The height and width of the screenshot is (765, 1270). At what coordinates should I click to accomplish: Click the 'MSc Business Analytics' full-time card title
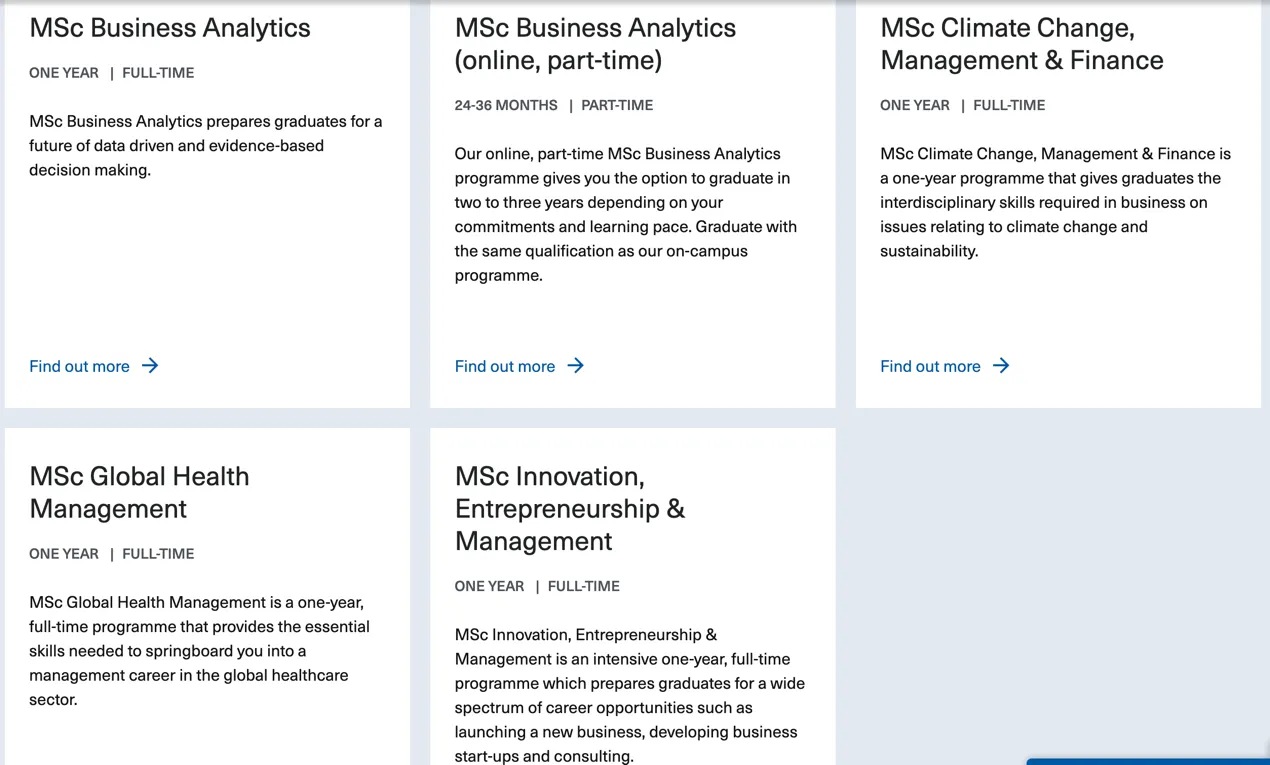point(170,28)
